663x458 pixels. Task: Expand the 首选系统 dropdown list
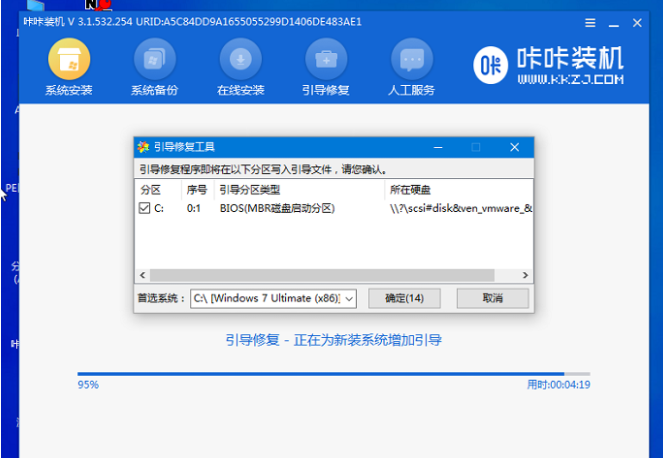348,298
